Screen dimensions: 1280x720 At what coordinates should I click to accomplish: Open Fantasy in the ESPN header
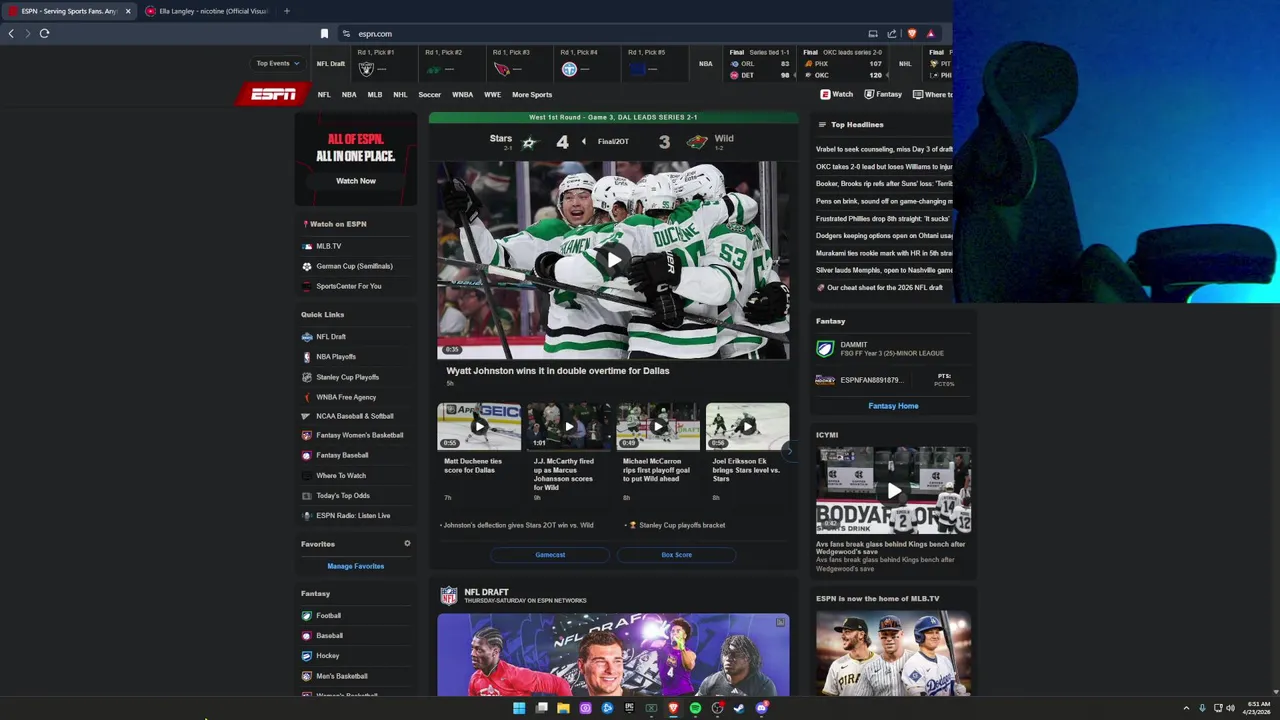883,94
